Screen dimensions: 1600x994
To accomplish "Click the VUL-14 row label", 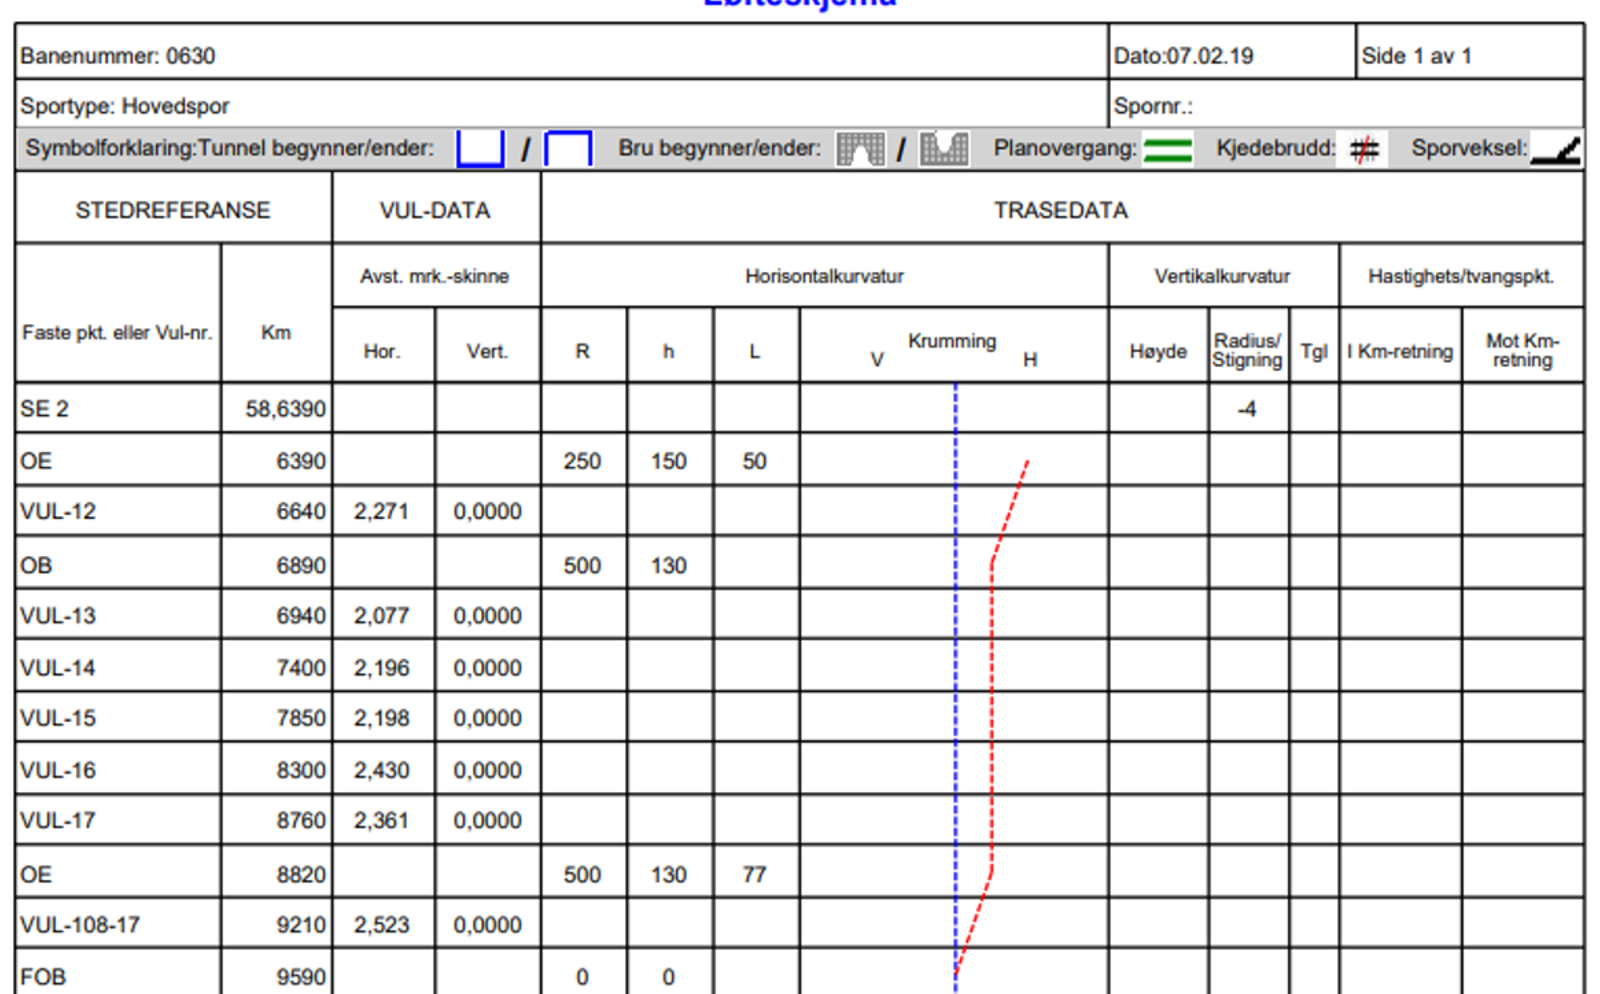I will point(58,667).
